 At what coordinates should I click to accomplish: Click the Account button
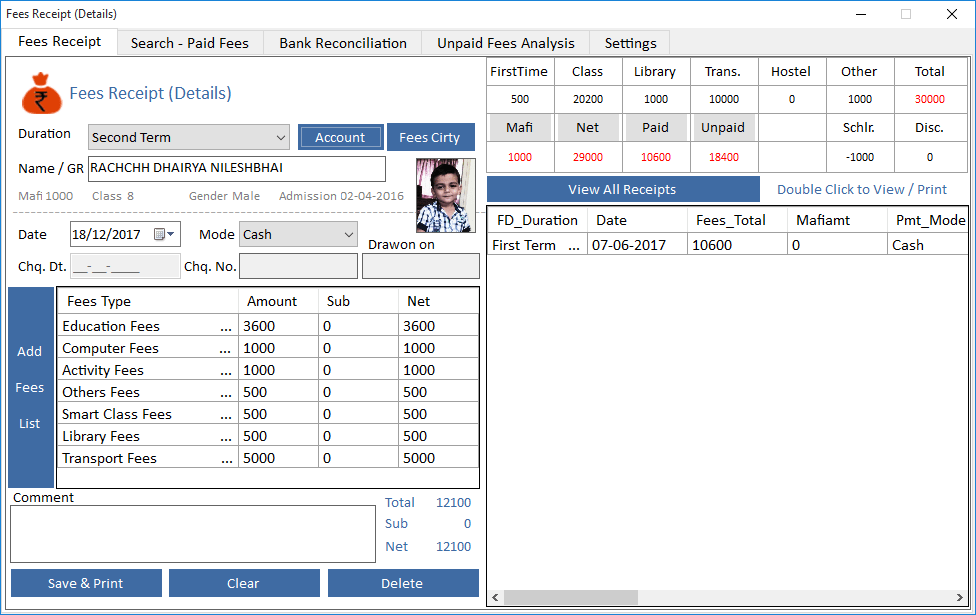340,137
